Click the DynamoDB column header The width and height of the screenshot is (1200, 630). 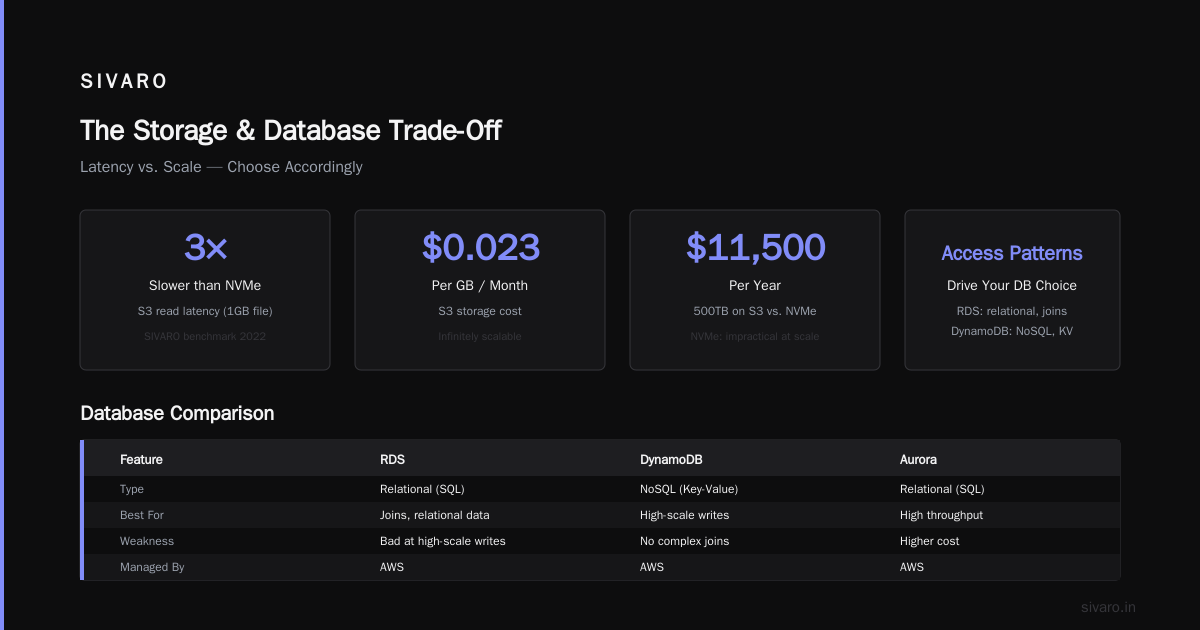coord(670,459)
